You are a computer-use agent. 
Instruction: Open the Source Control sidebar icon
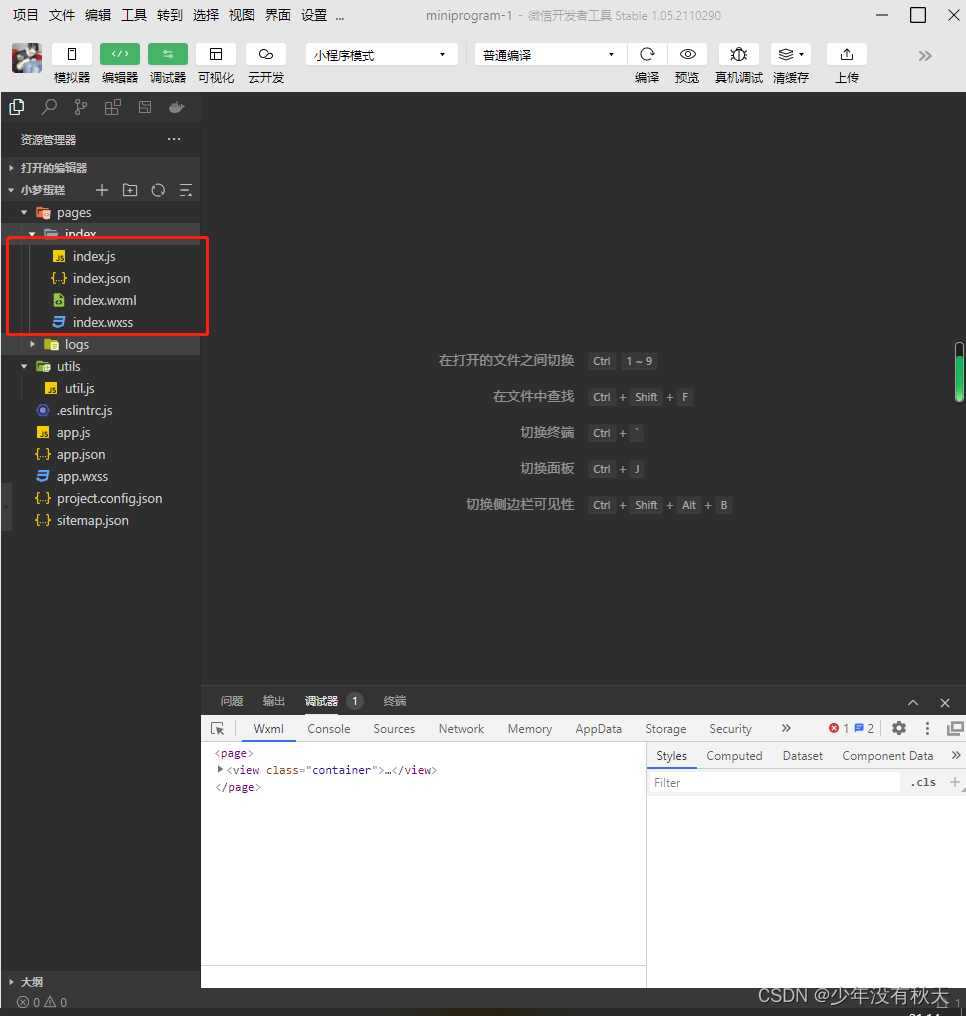pos(81,107)
